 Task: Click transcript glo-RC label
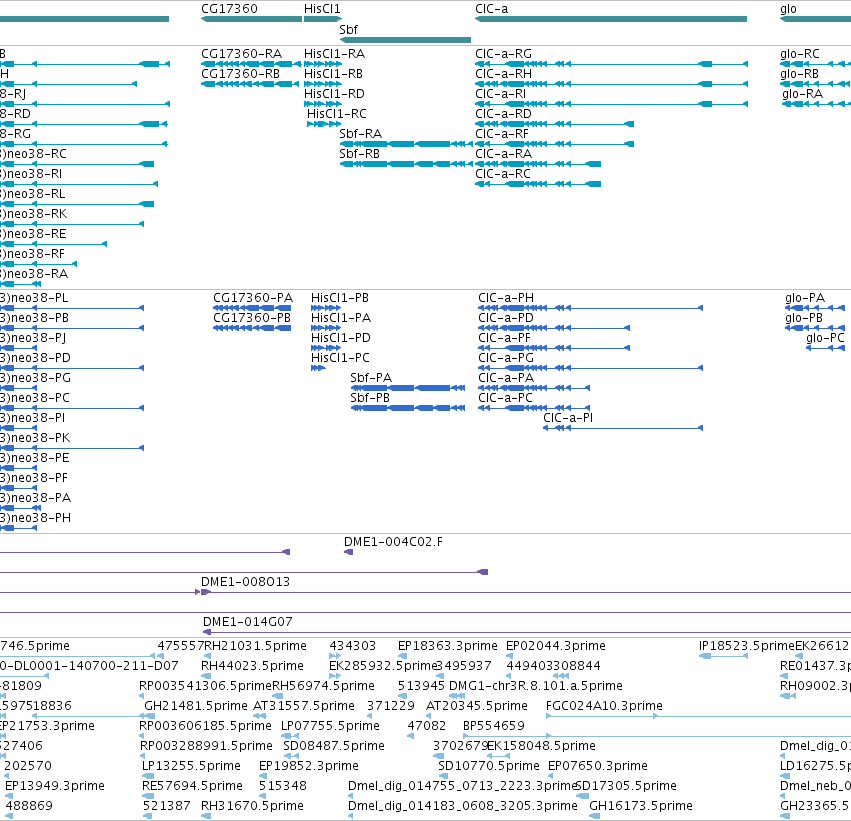(799, 54)
